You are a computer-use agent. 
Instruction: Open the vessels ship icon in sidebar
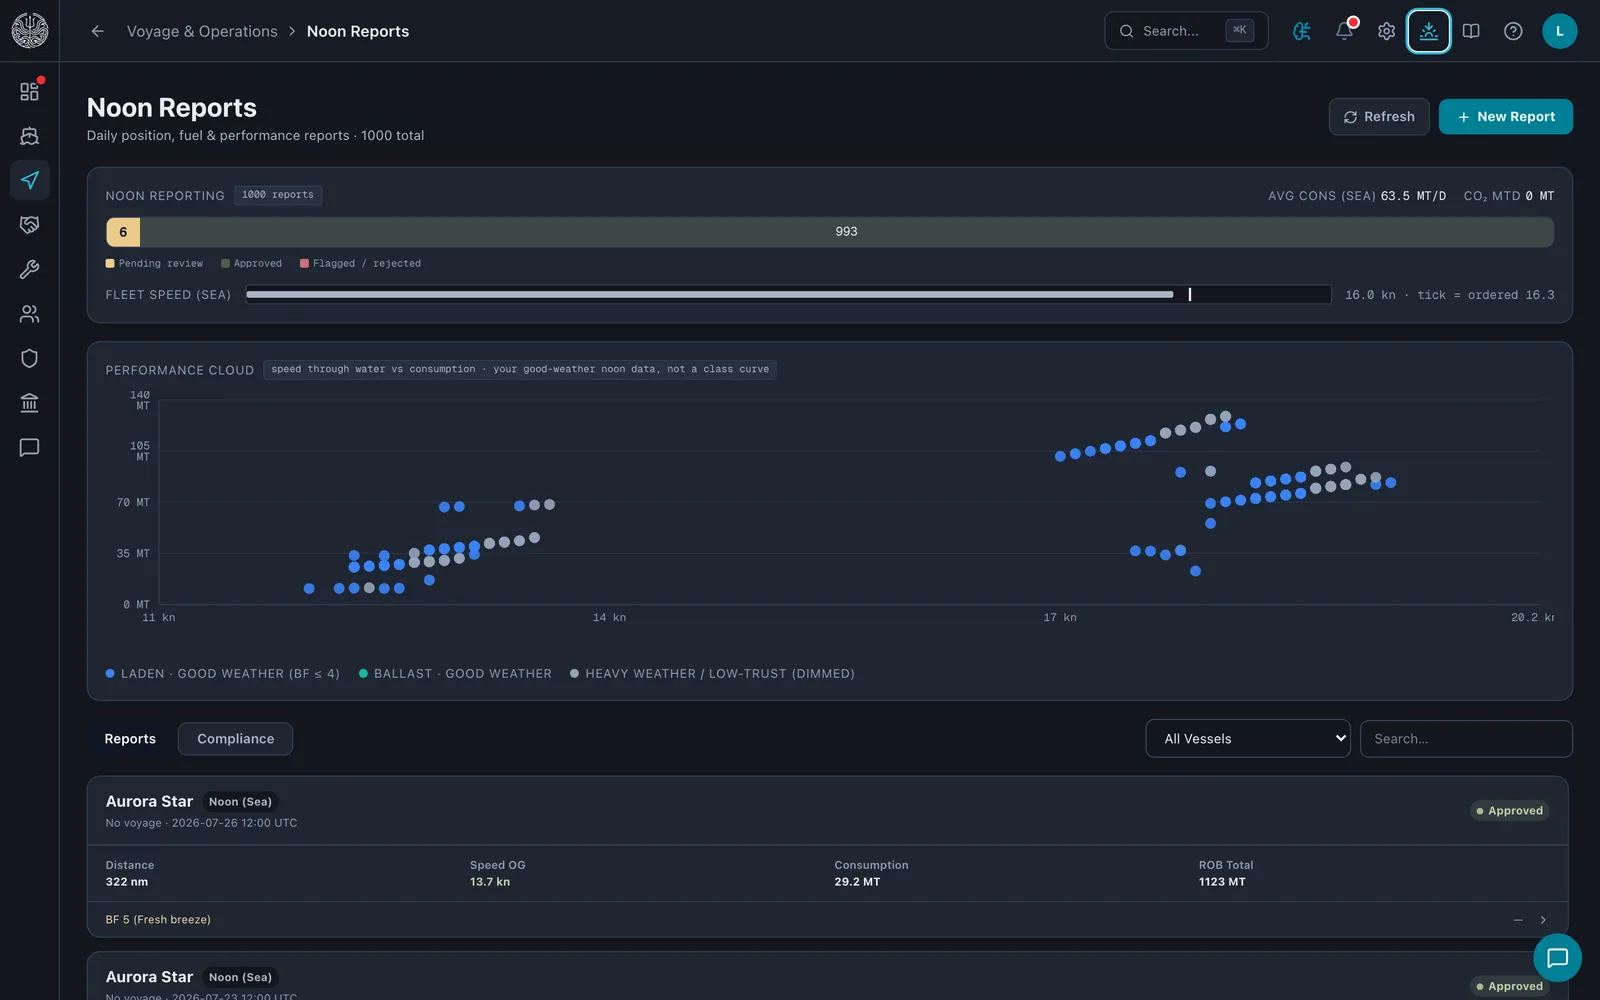[29, 136]
